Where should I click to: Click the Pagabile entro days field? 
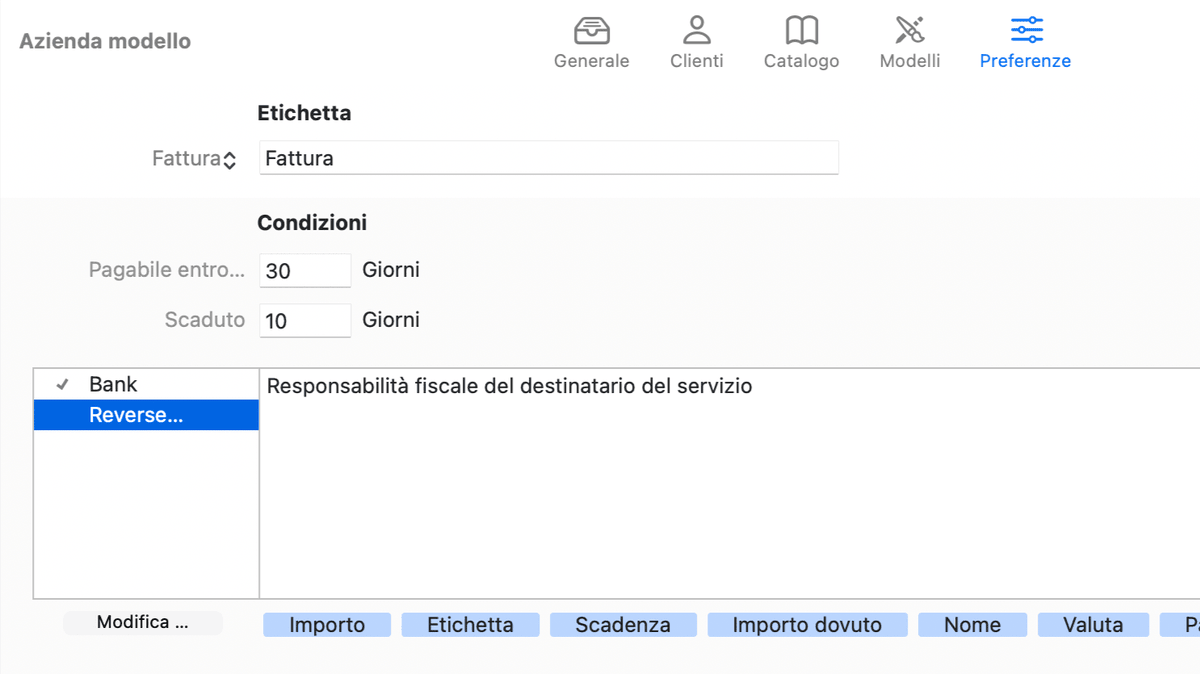coord(305,271)
